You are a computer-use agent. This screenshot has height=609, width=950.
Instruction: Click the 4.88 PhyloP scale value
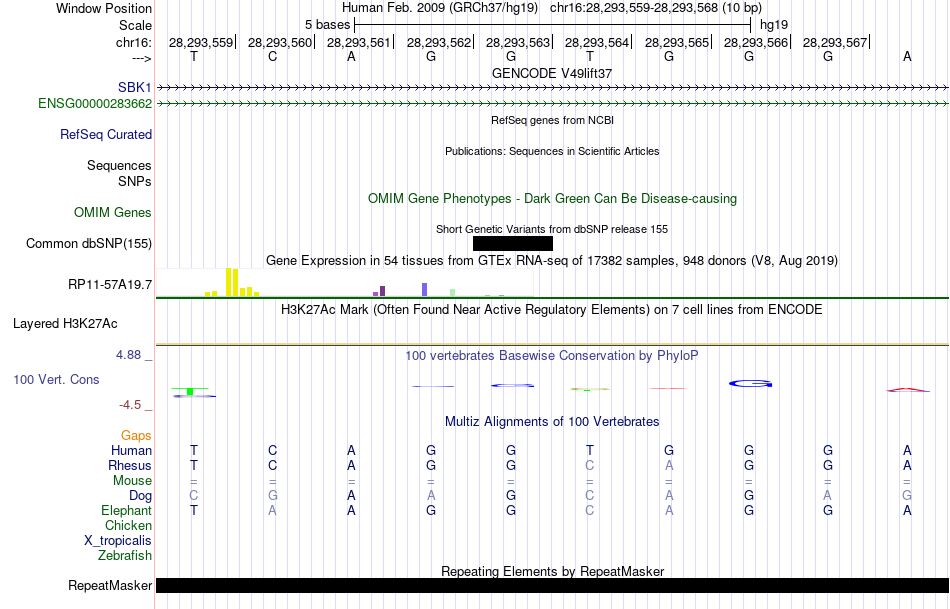point(128,355)
